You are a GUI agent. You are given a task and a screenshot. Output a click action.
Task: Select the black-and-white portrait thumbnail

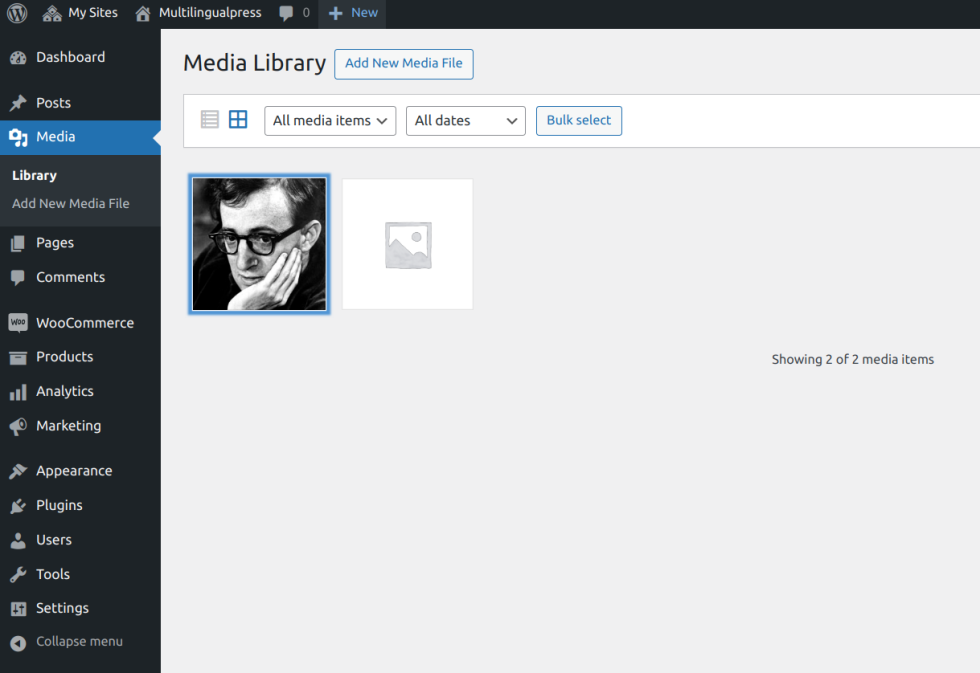point(259,244)
